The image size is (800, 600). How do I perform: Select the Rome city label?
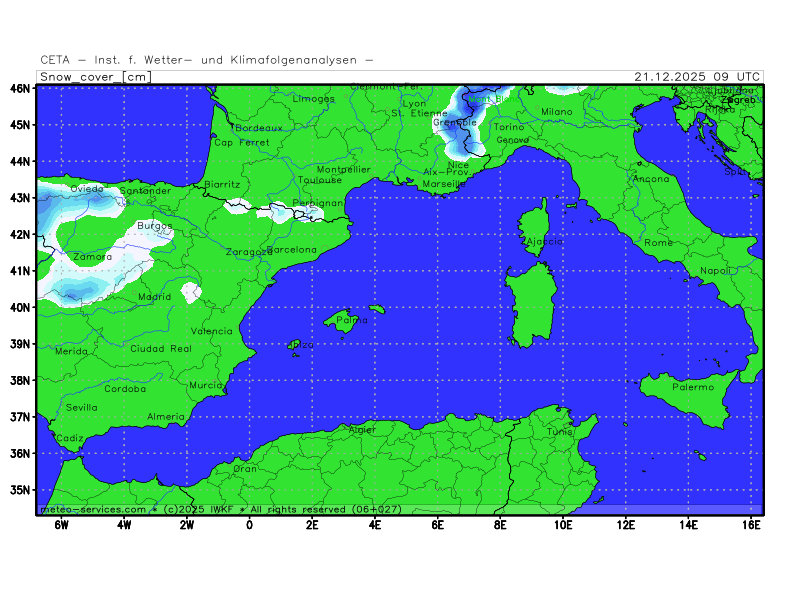pos(658,243)
